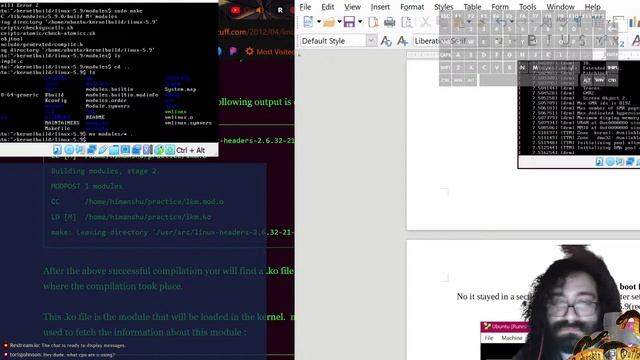Image resolution: width=640 pixels, height=360 pixels.
Task: Open the Help menu in LibreOffice Writer
Action: pos(592,7)
